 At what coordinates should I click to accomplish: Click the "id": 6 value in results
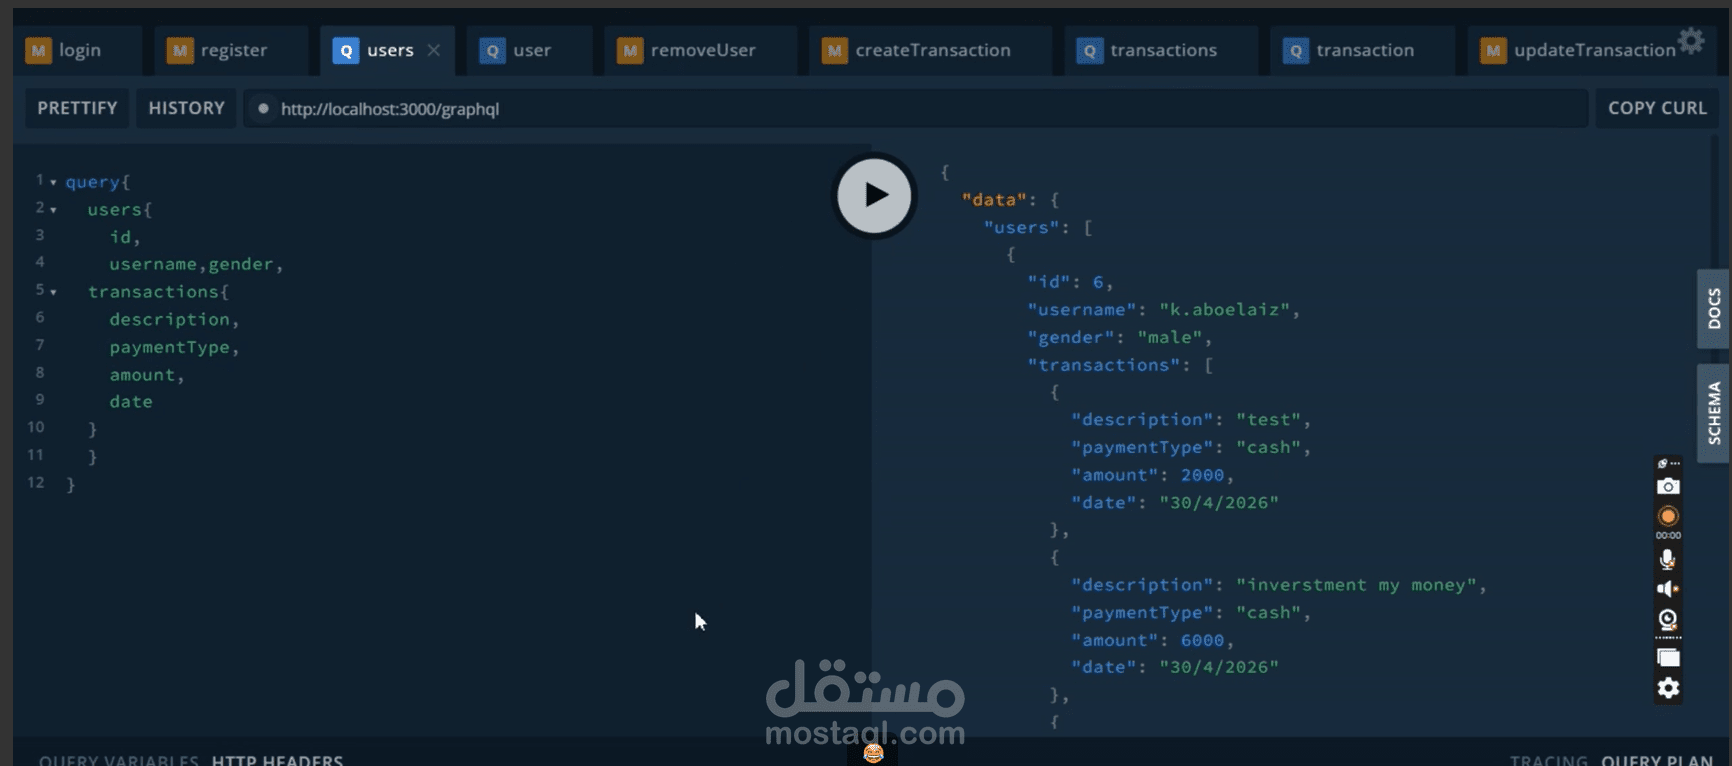pyautogui.click(x=1097, y=282)
